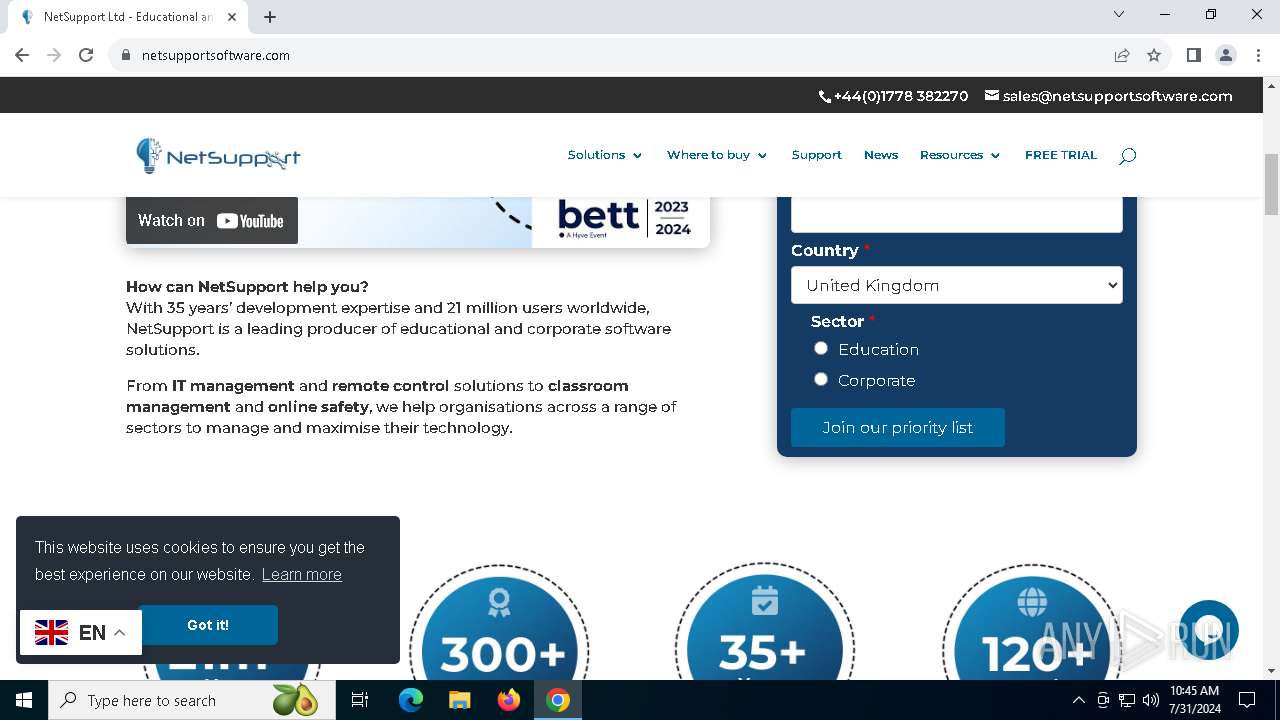The height and width of the screenshot is (720, 1280).
Task: Click the page vertical scrollbar thumb
Action: [x=1271, y=184]
